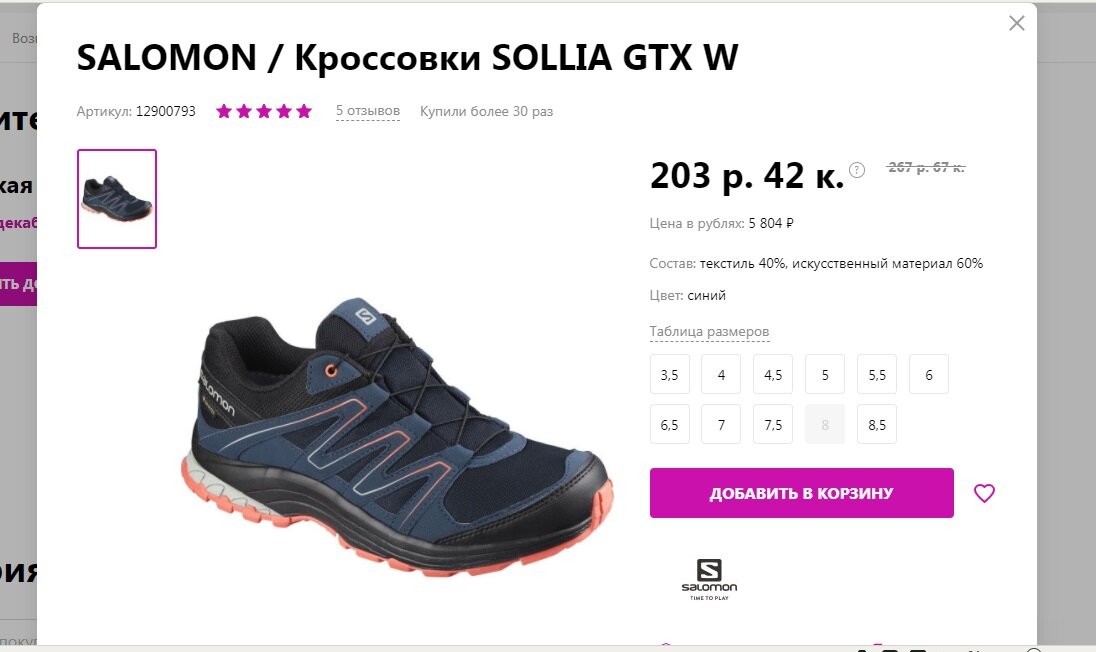The image size is (1096, 652).
Task: Select the sneaker thumbnail image
Action: (117, 199)
